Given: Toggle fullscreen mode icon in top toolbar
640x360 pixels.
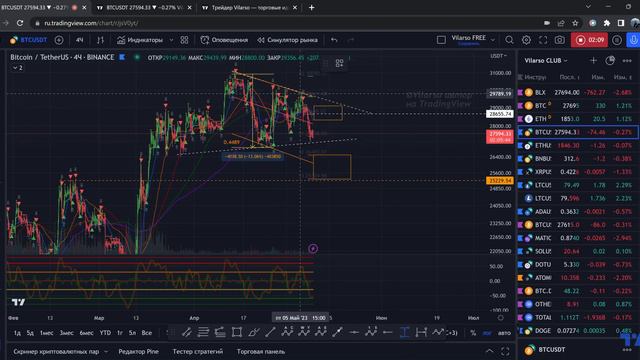Looking at the screenshot, I should tap(543, 40).
